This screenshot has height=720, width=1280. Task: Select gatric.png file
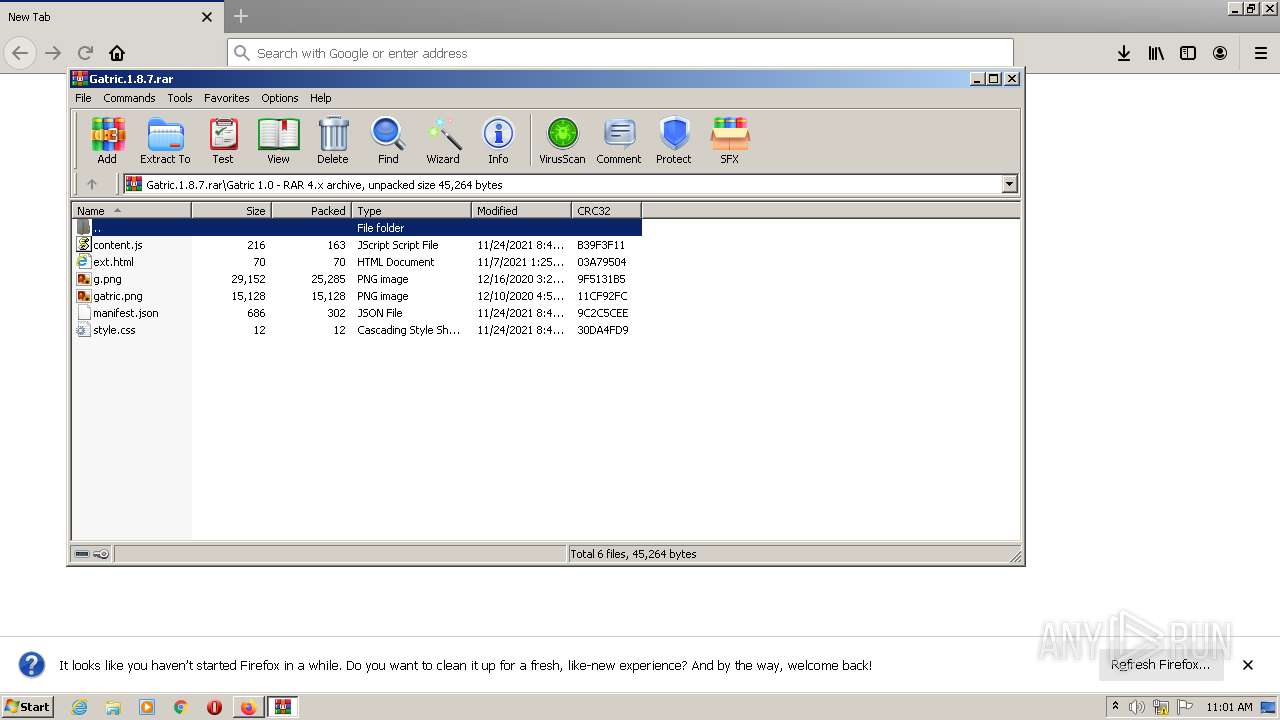[x=357, y=296]
